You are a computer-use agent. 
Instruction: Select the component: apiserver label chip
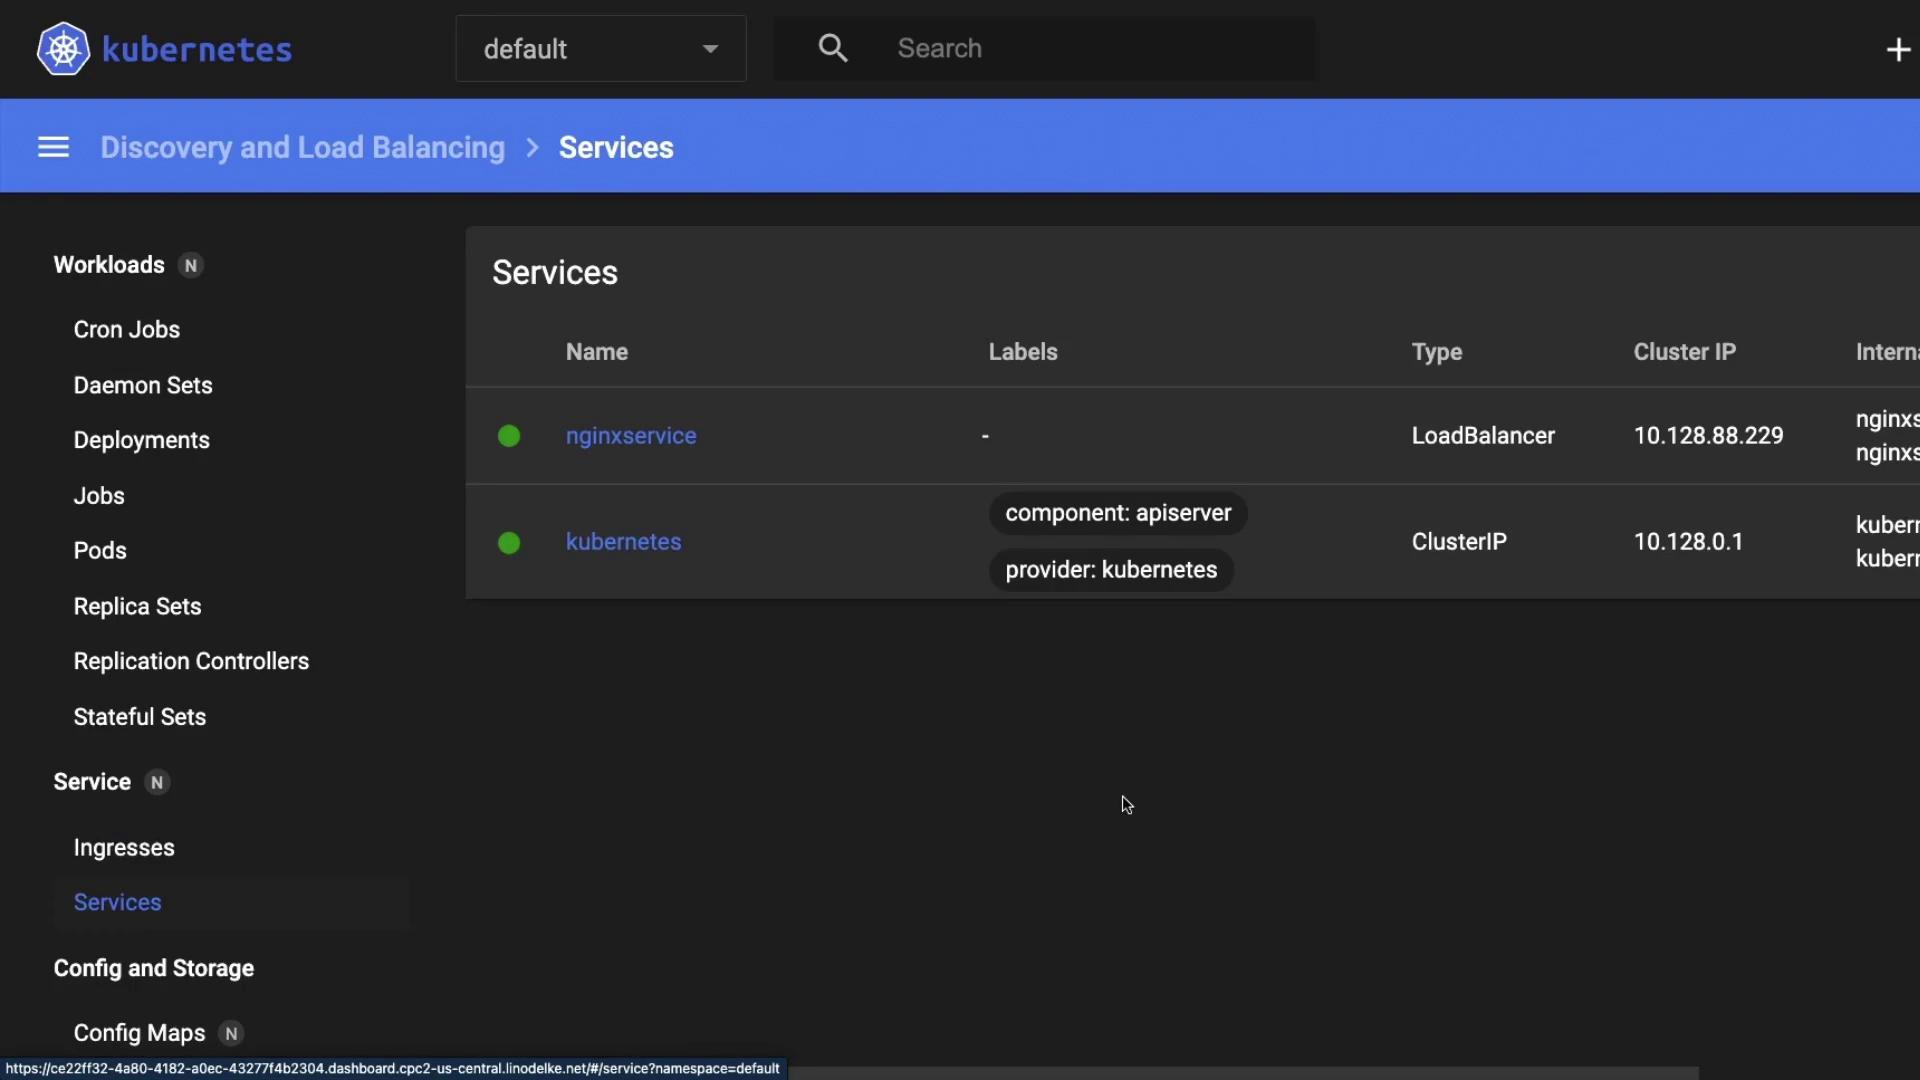pos(1117,513)
